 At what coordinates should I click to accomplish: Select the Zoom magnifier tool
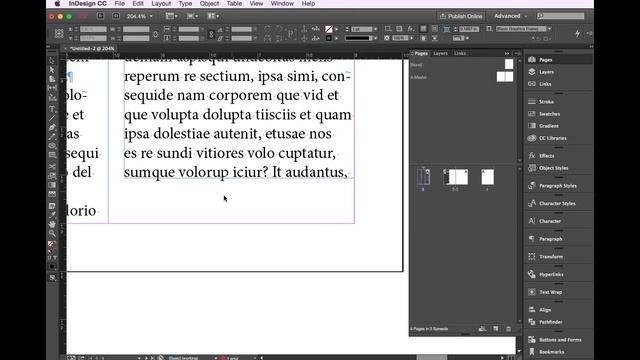click(x=52, y=233)
